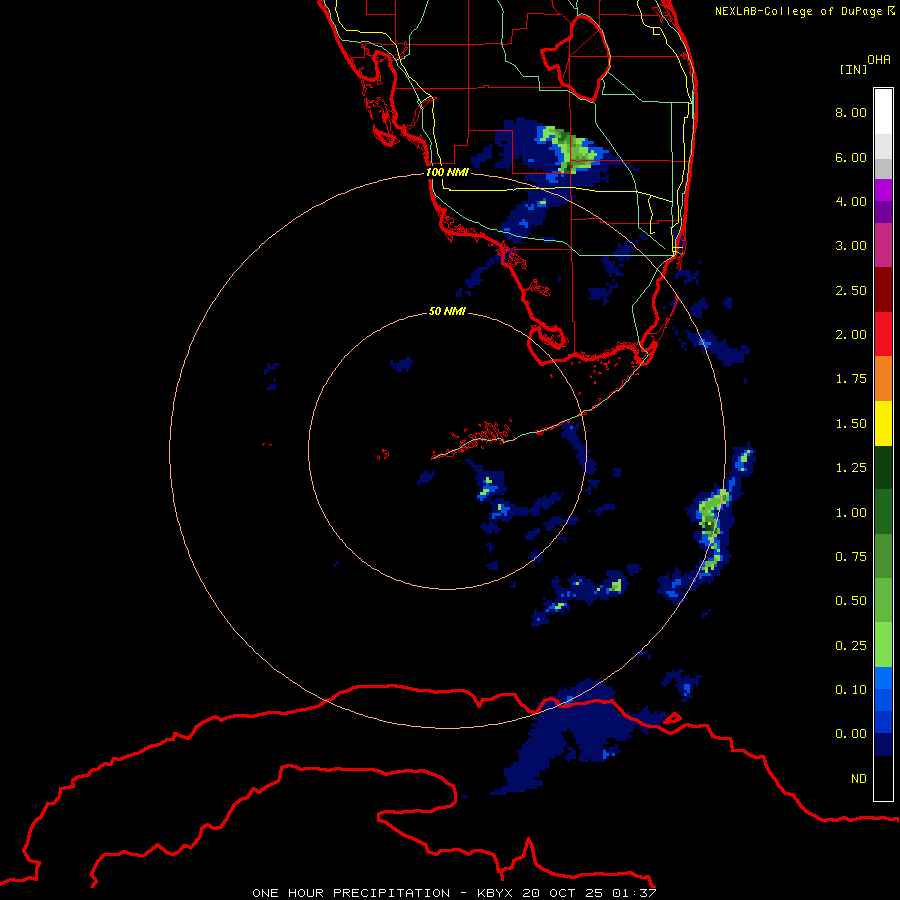This screenshot has height=900, width=900.
Task: Select the 0.10 legend value
Action: click(x=850, y=690)
